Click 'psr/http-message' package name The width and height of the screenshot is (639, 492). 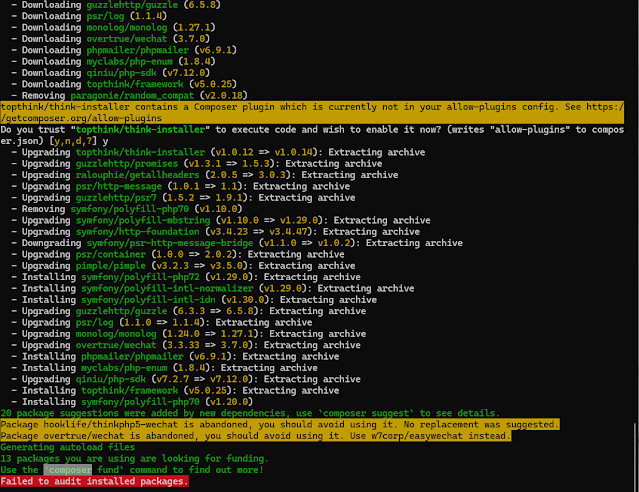[119, 187]
